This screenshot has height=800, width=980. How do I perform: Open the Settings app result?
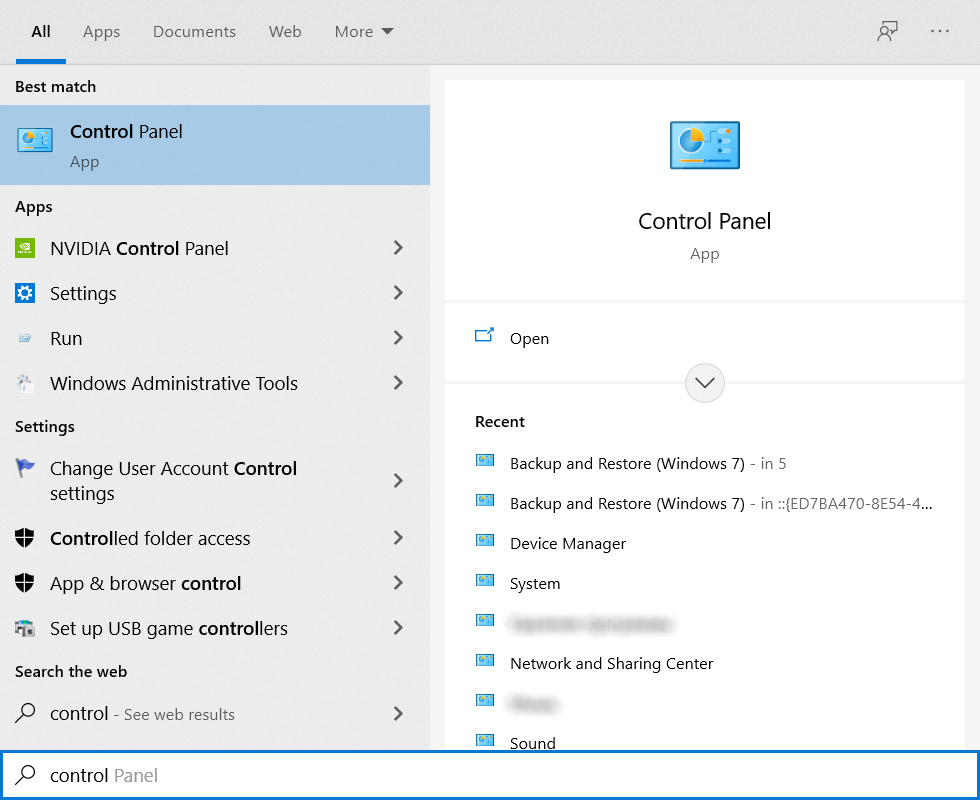coord(215,293)
